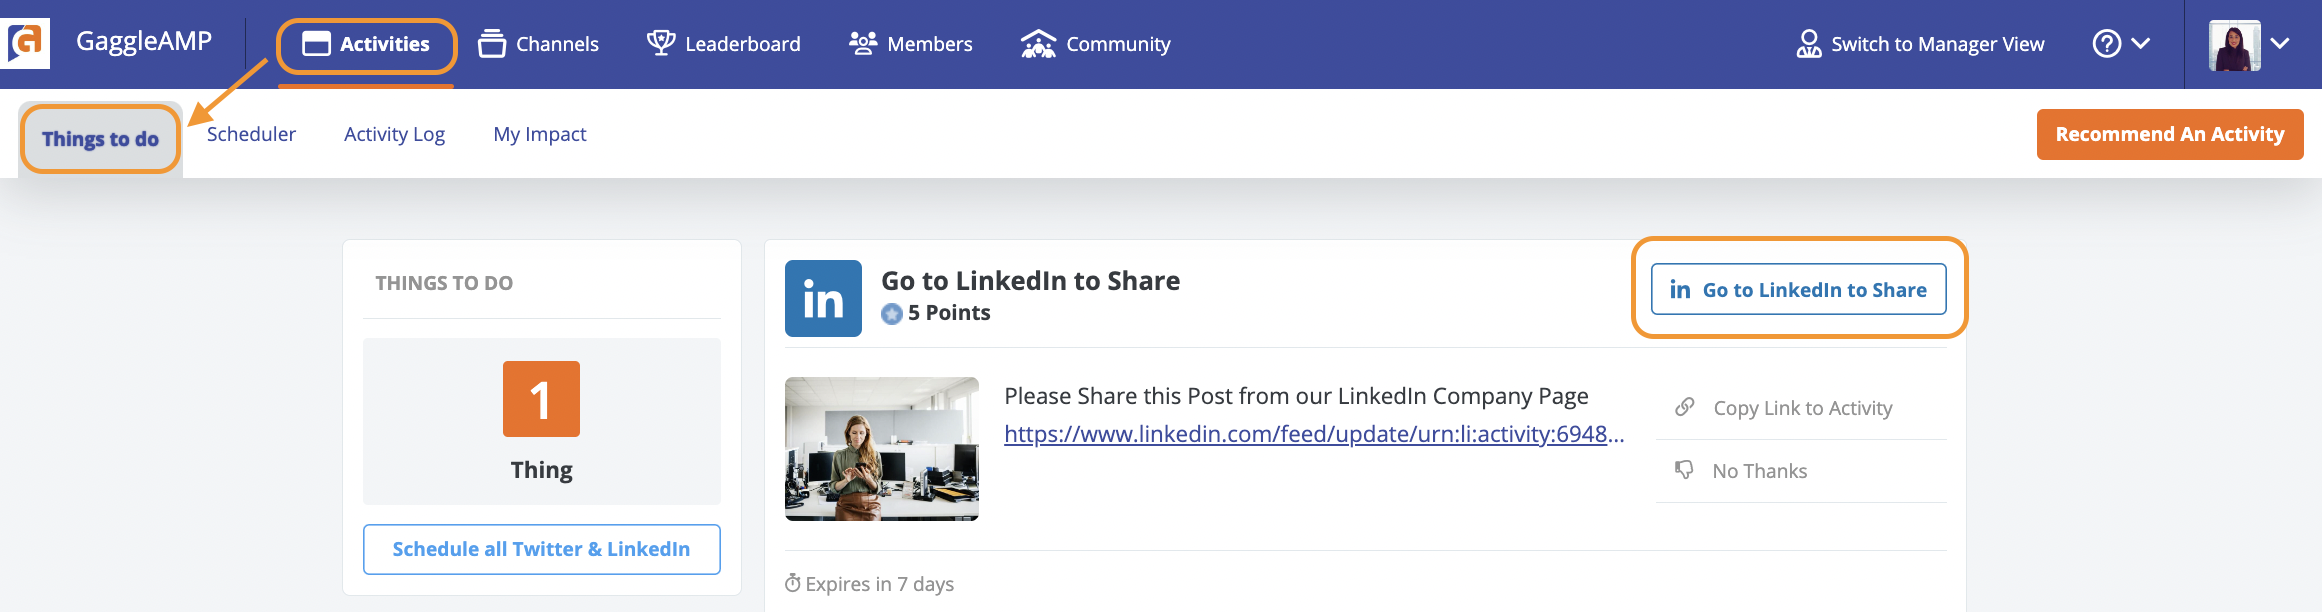Click the Go to LinkedIn to Share button
This screenshot has height=612, width=2322.
[1798, 289]
